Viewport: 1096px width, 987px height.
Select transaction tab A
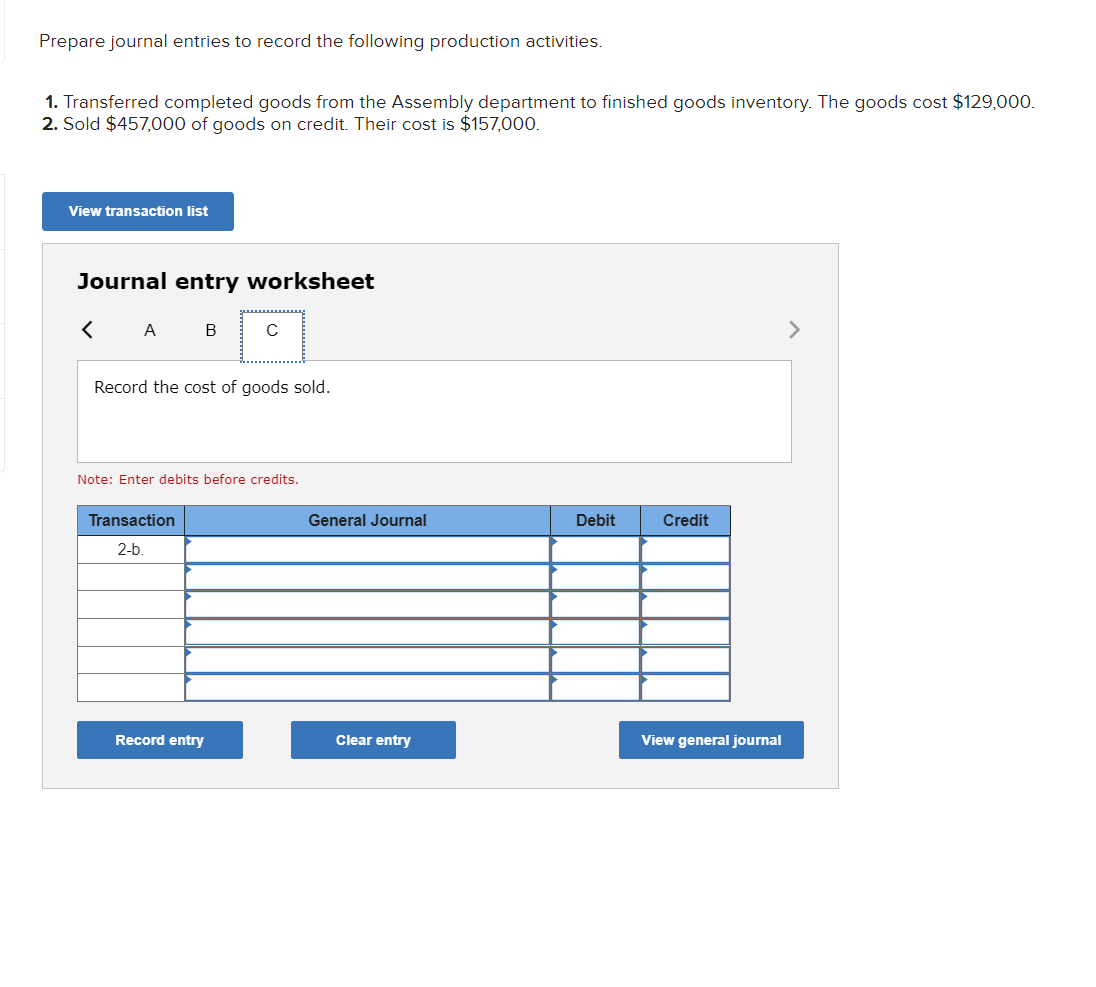(149, 330)
